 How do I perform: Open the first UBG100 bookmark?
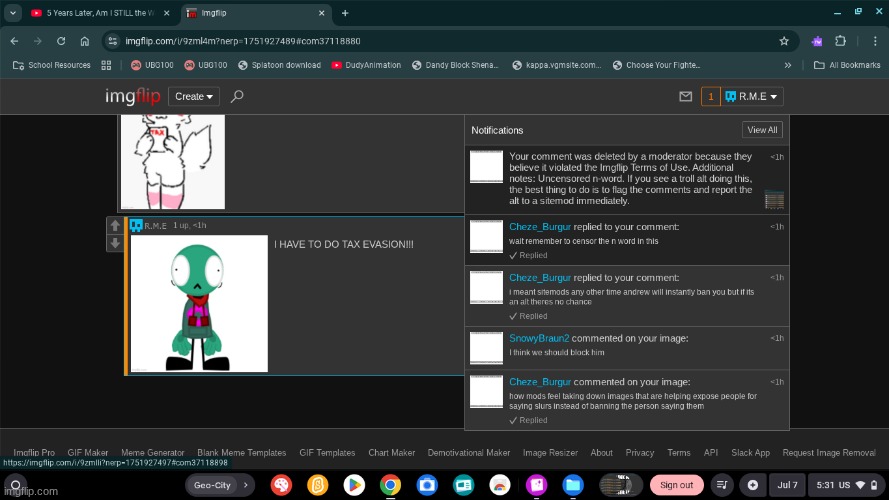tap(152, 65)
